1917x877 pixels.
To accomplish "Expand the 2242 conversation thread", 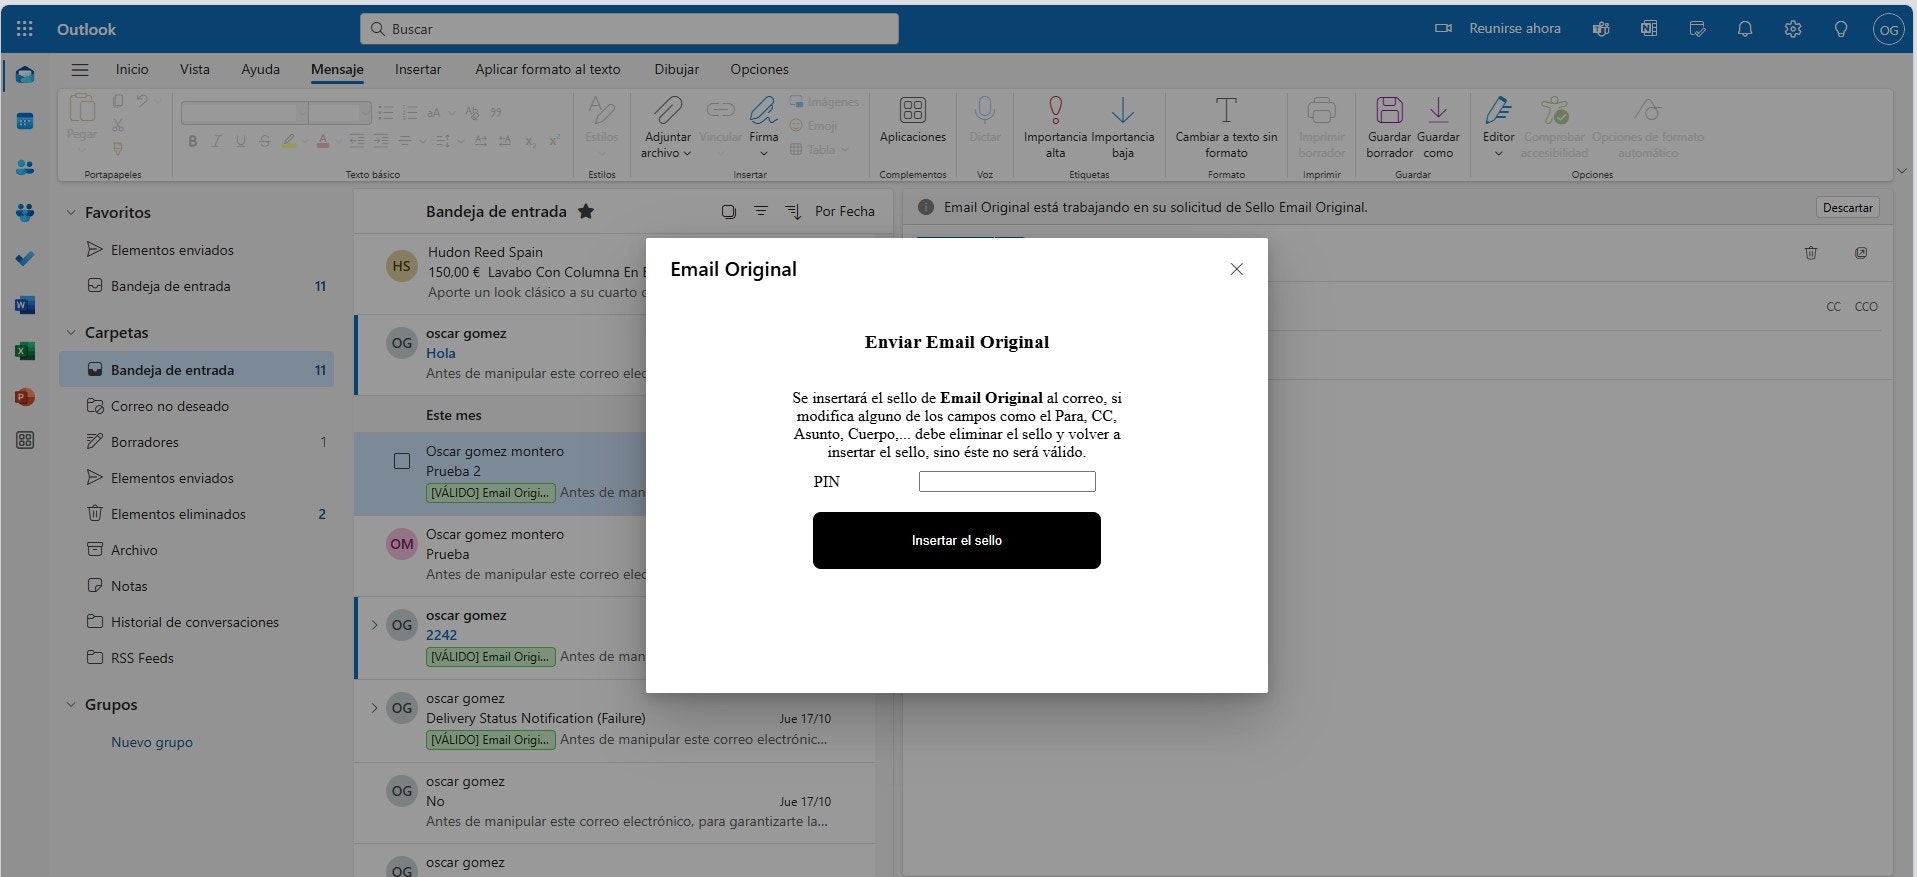I will (374, 625).
